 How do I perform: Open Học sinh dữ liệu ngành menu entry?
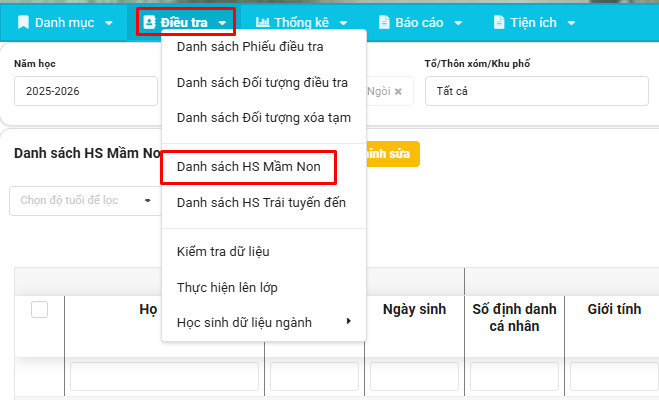[x=264, y=323]
